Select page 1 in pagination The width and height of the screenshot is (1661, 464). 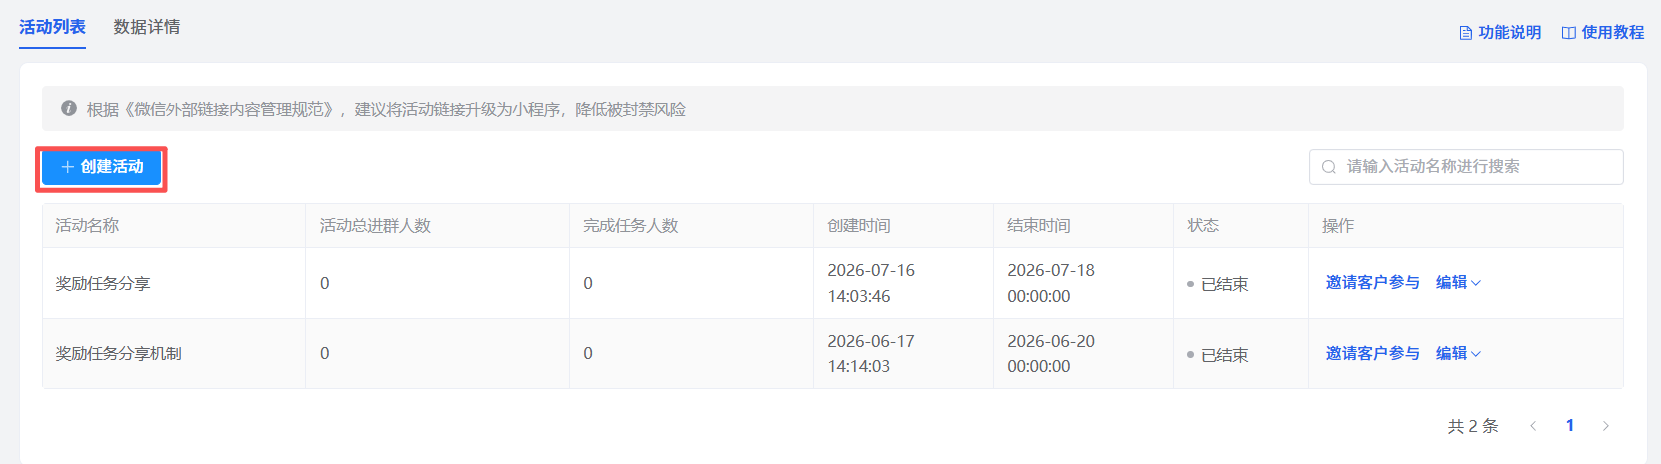pos(1570,426)
